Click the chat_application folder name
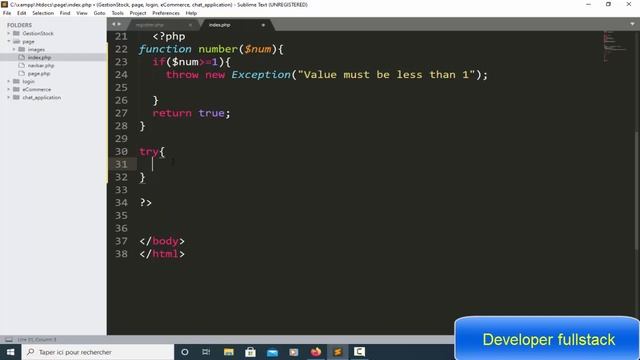 42,98
